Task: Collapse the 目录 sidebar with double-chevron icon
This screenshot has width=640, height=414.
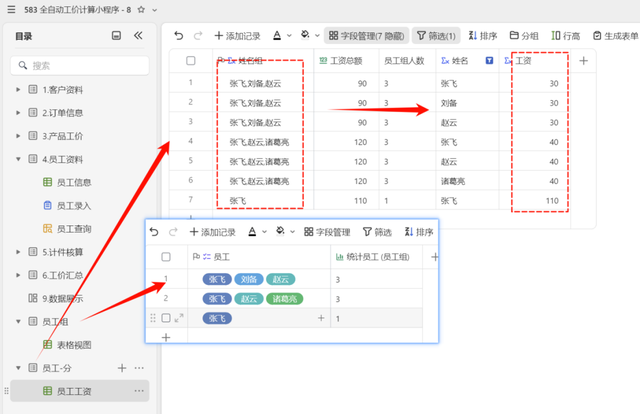Action: (x=138, y=36)
